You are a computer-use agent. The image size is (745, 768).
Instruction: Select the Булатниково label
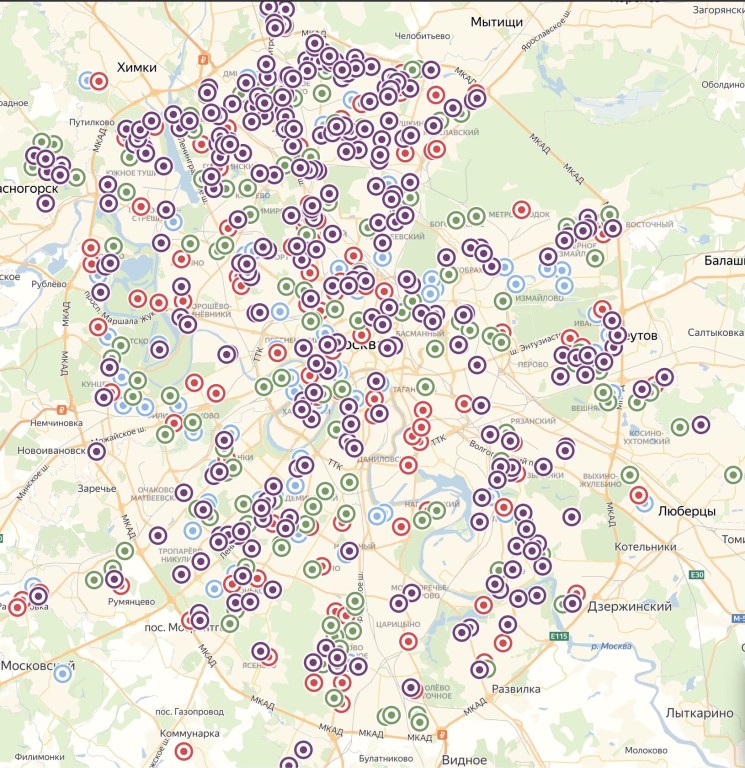[385, 759]
